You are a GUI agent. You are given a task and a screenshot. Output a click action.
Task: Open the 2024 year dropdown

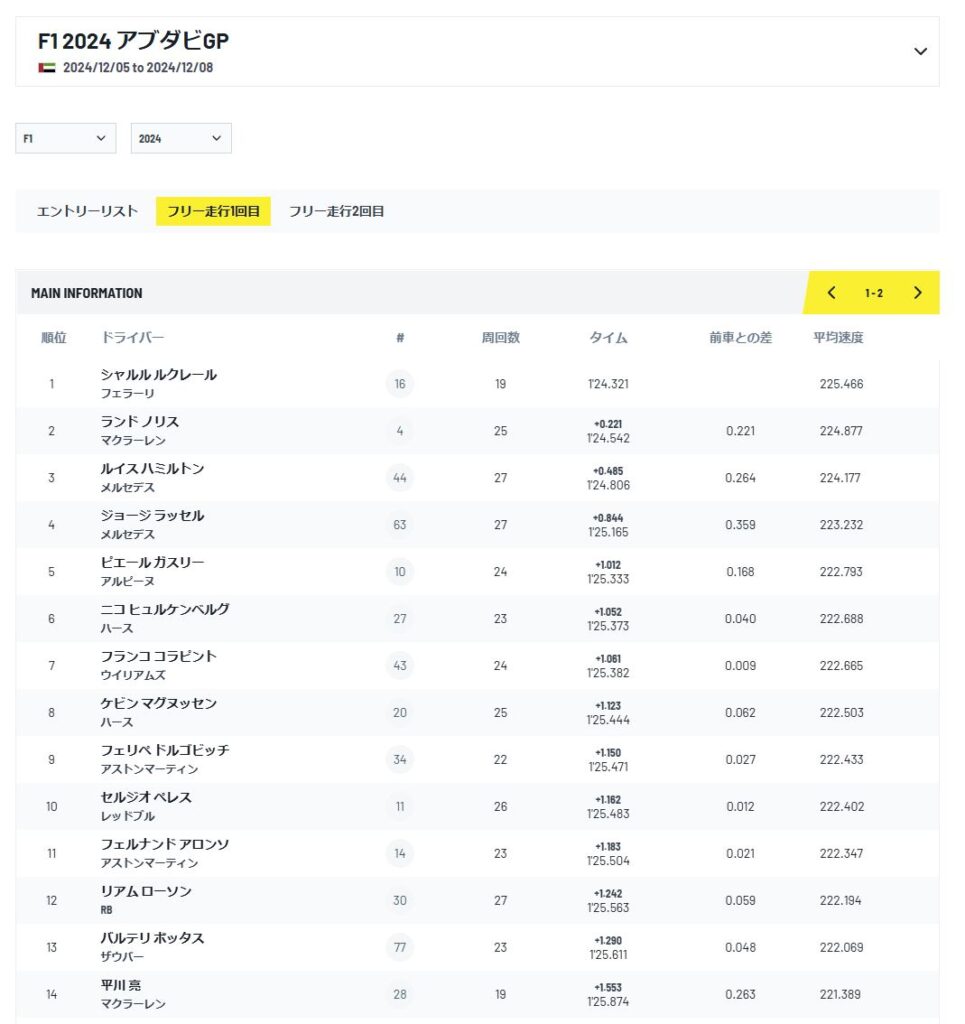[181, 138]
